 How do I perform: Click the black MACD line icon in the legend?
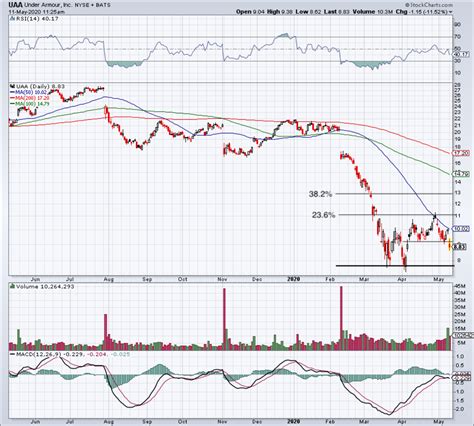[12, 354]
